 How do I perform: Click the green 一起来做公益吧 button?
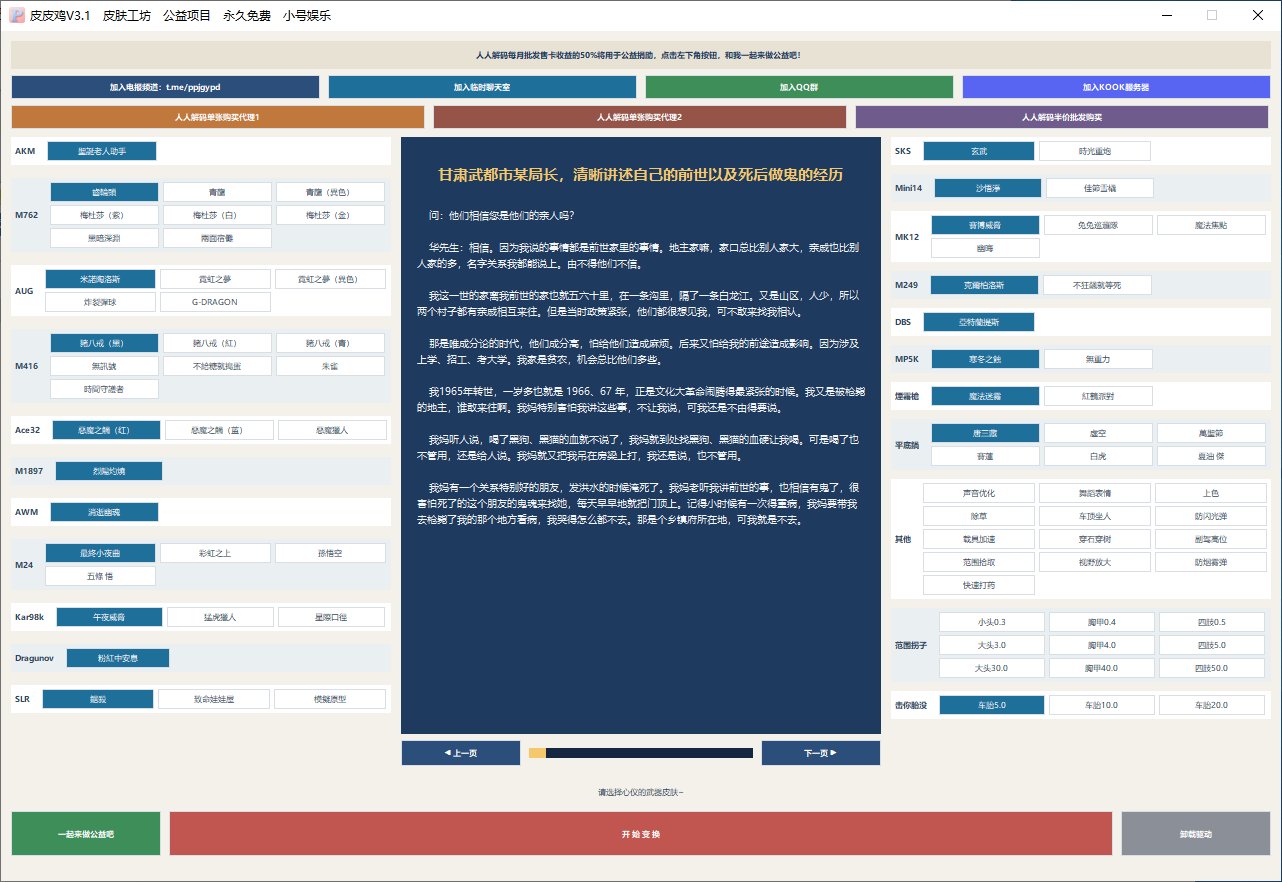pos(86,833)
